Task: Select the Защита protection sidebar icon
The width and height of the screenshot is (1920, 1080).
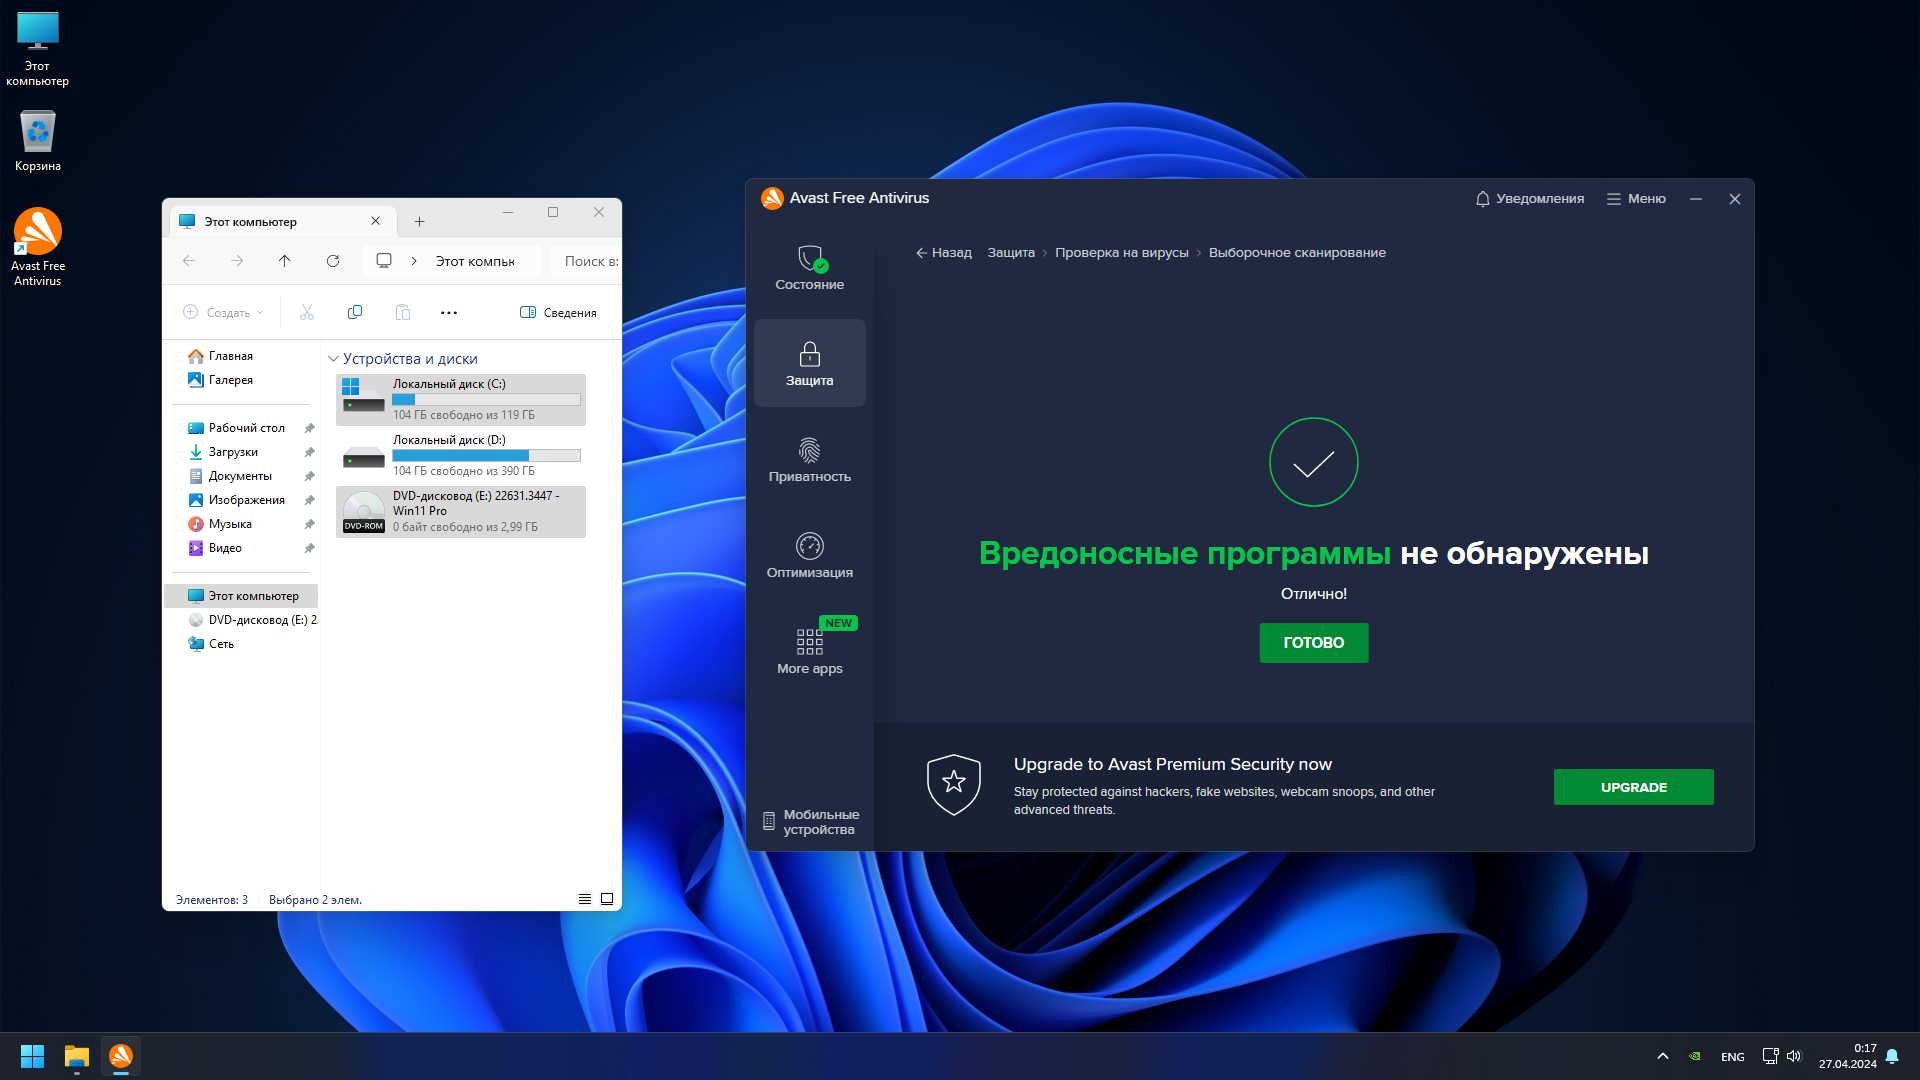Action: point(809,363)
